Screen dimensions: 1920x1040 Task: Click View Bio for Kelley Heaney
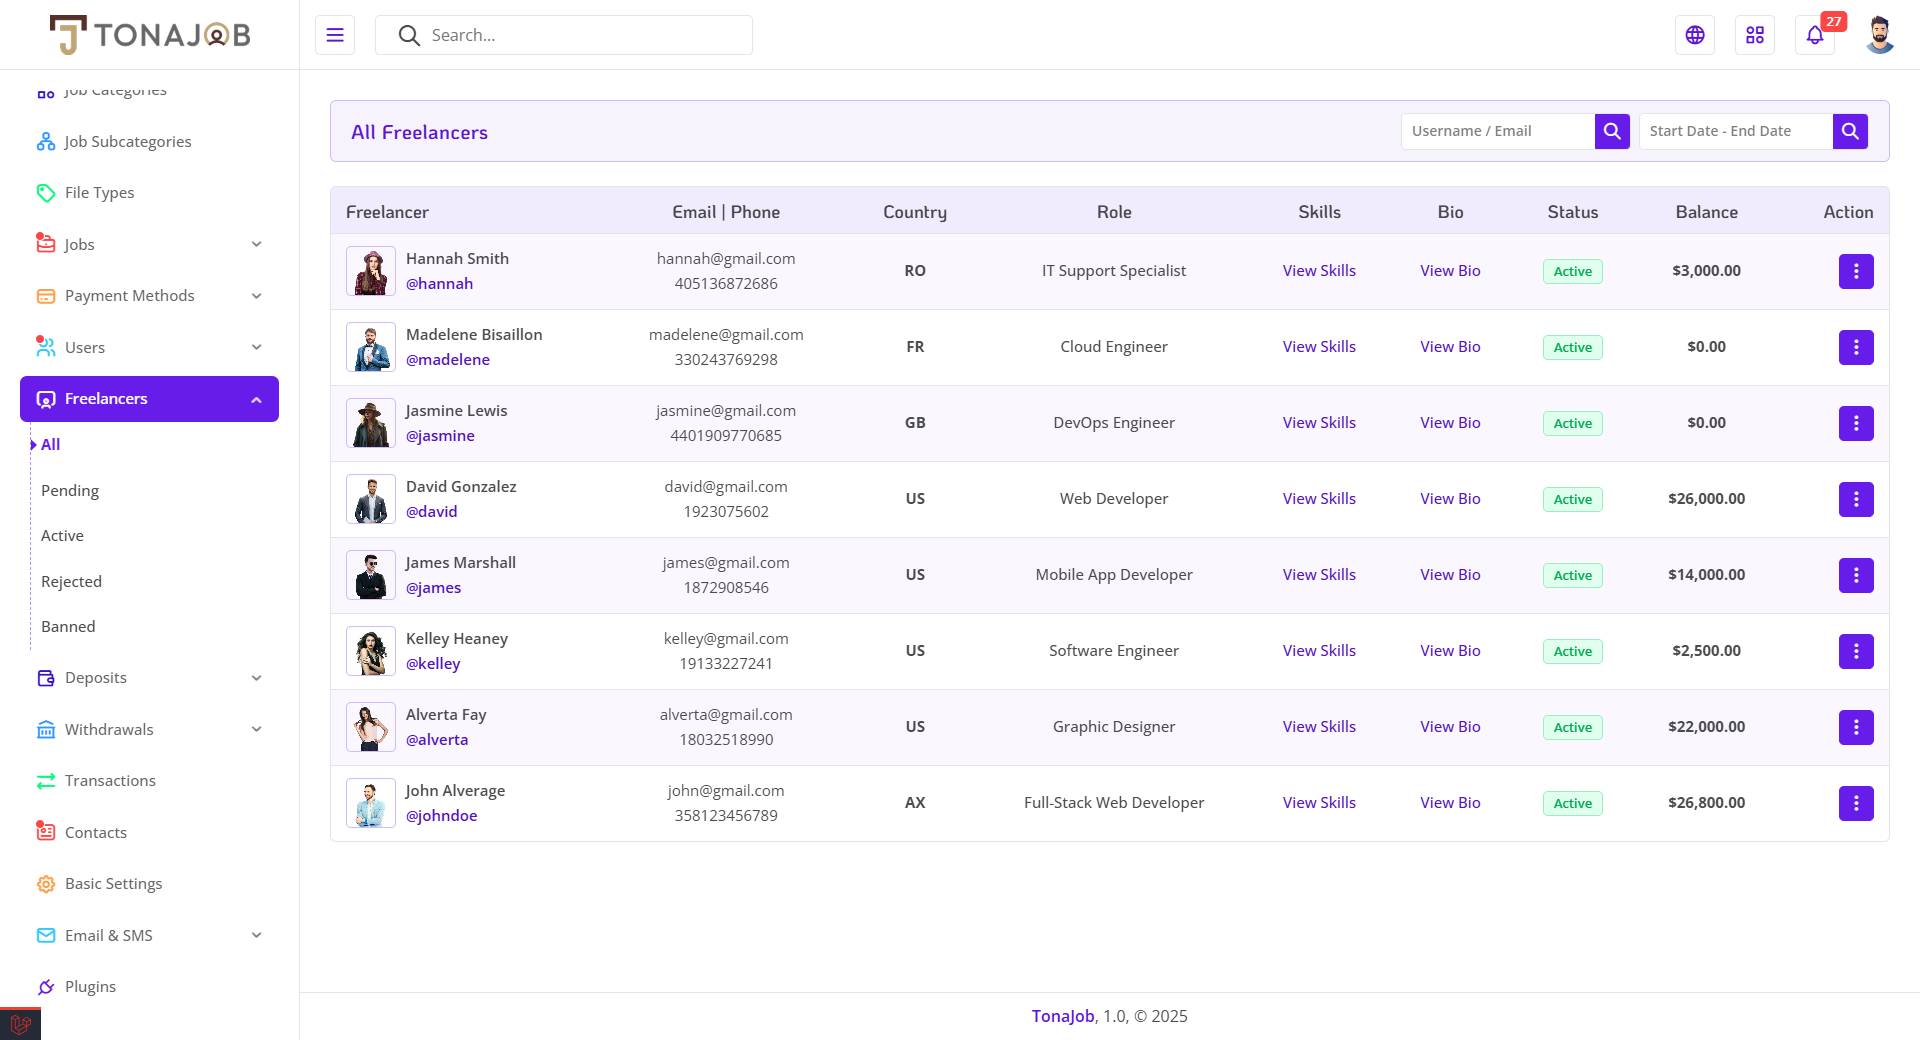click(1450, 651)
